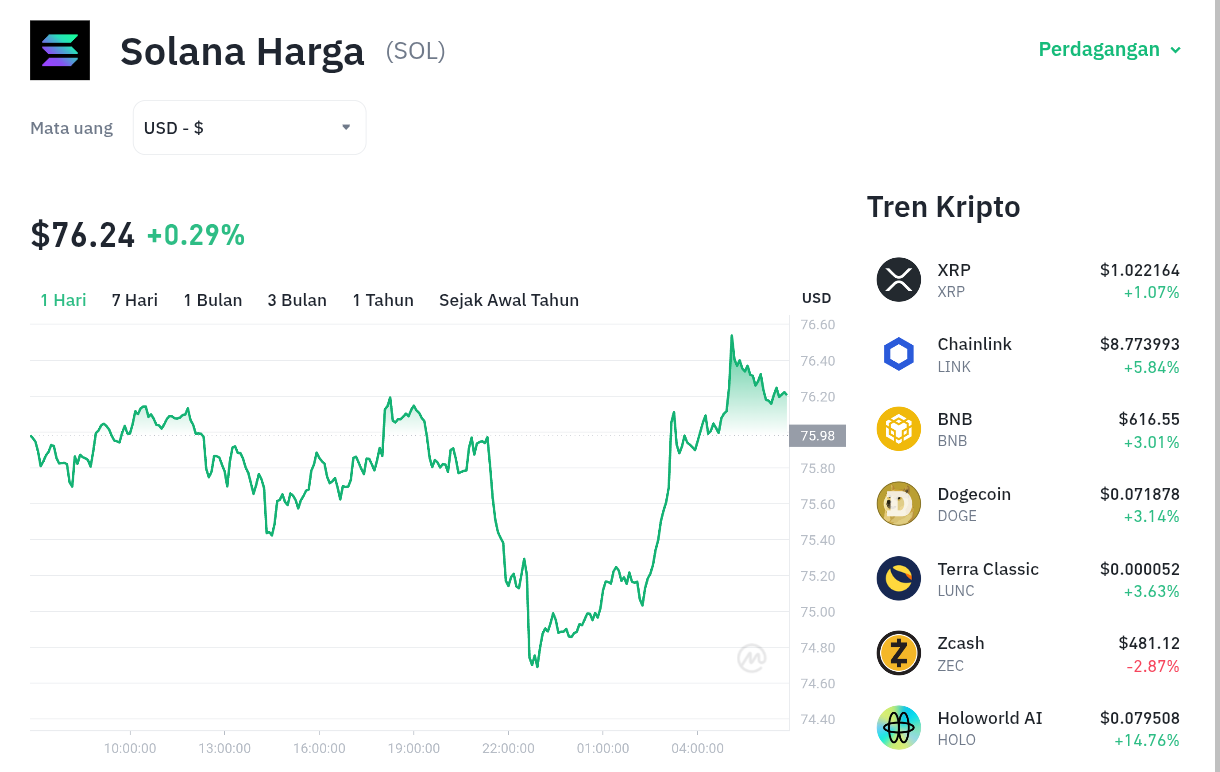Click the CoinMarketCap watermark on chart
The width and height of the screenshot is (1220, 772).
point(752,658)
